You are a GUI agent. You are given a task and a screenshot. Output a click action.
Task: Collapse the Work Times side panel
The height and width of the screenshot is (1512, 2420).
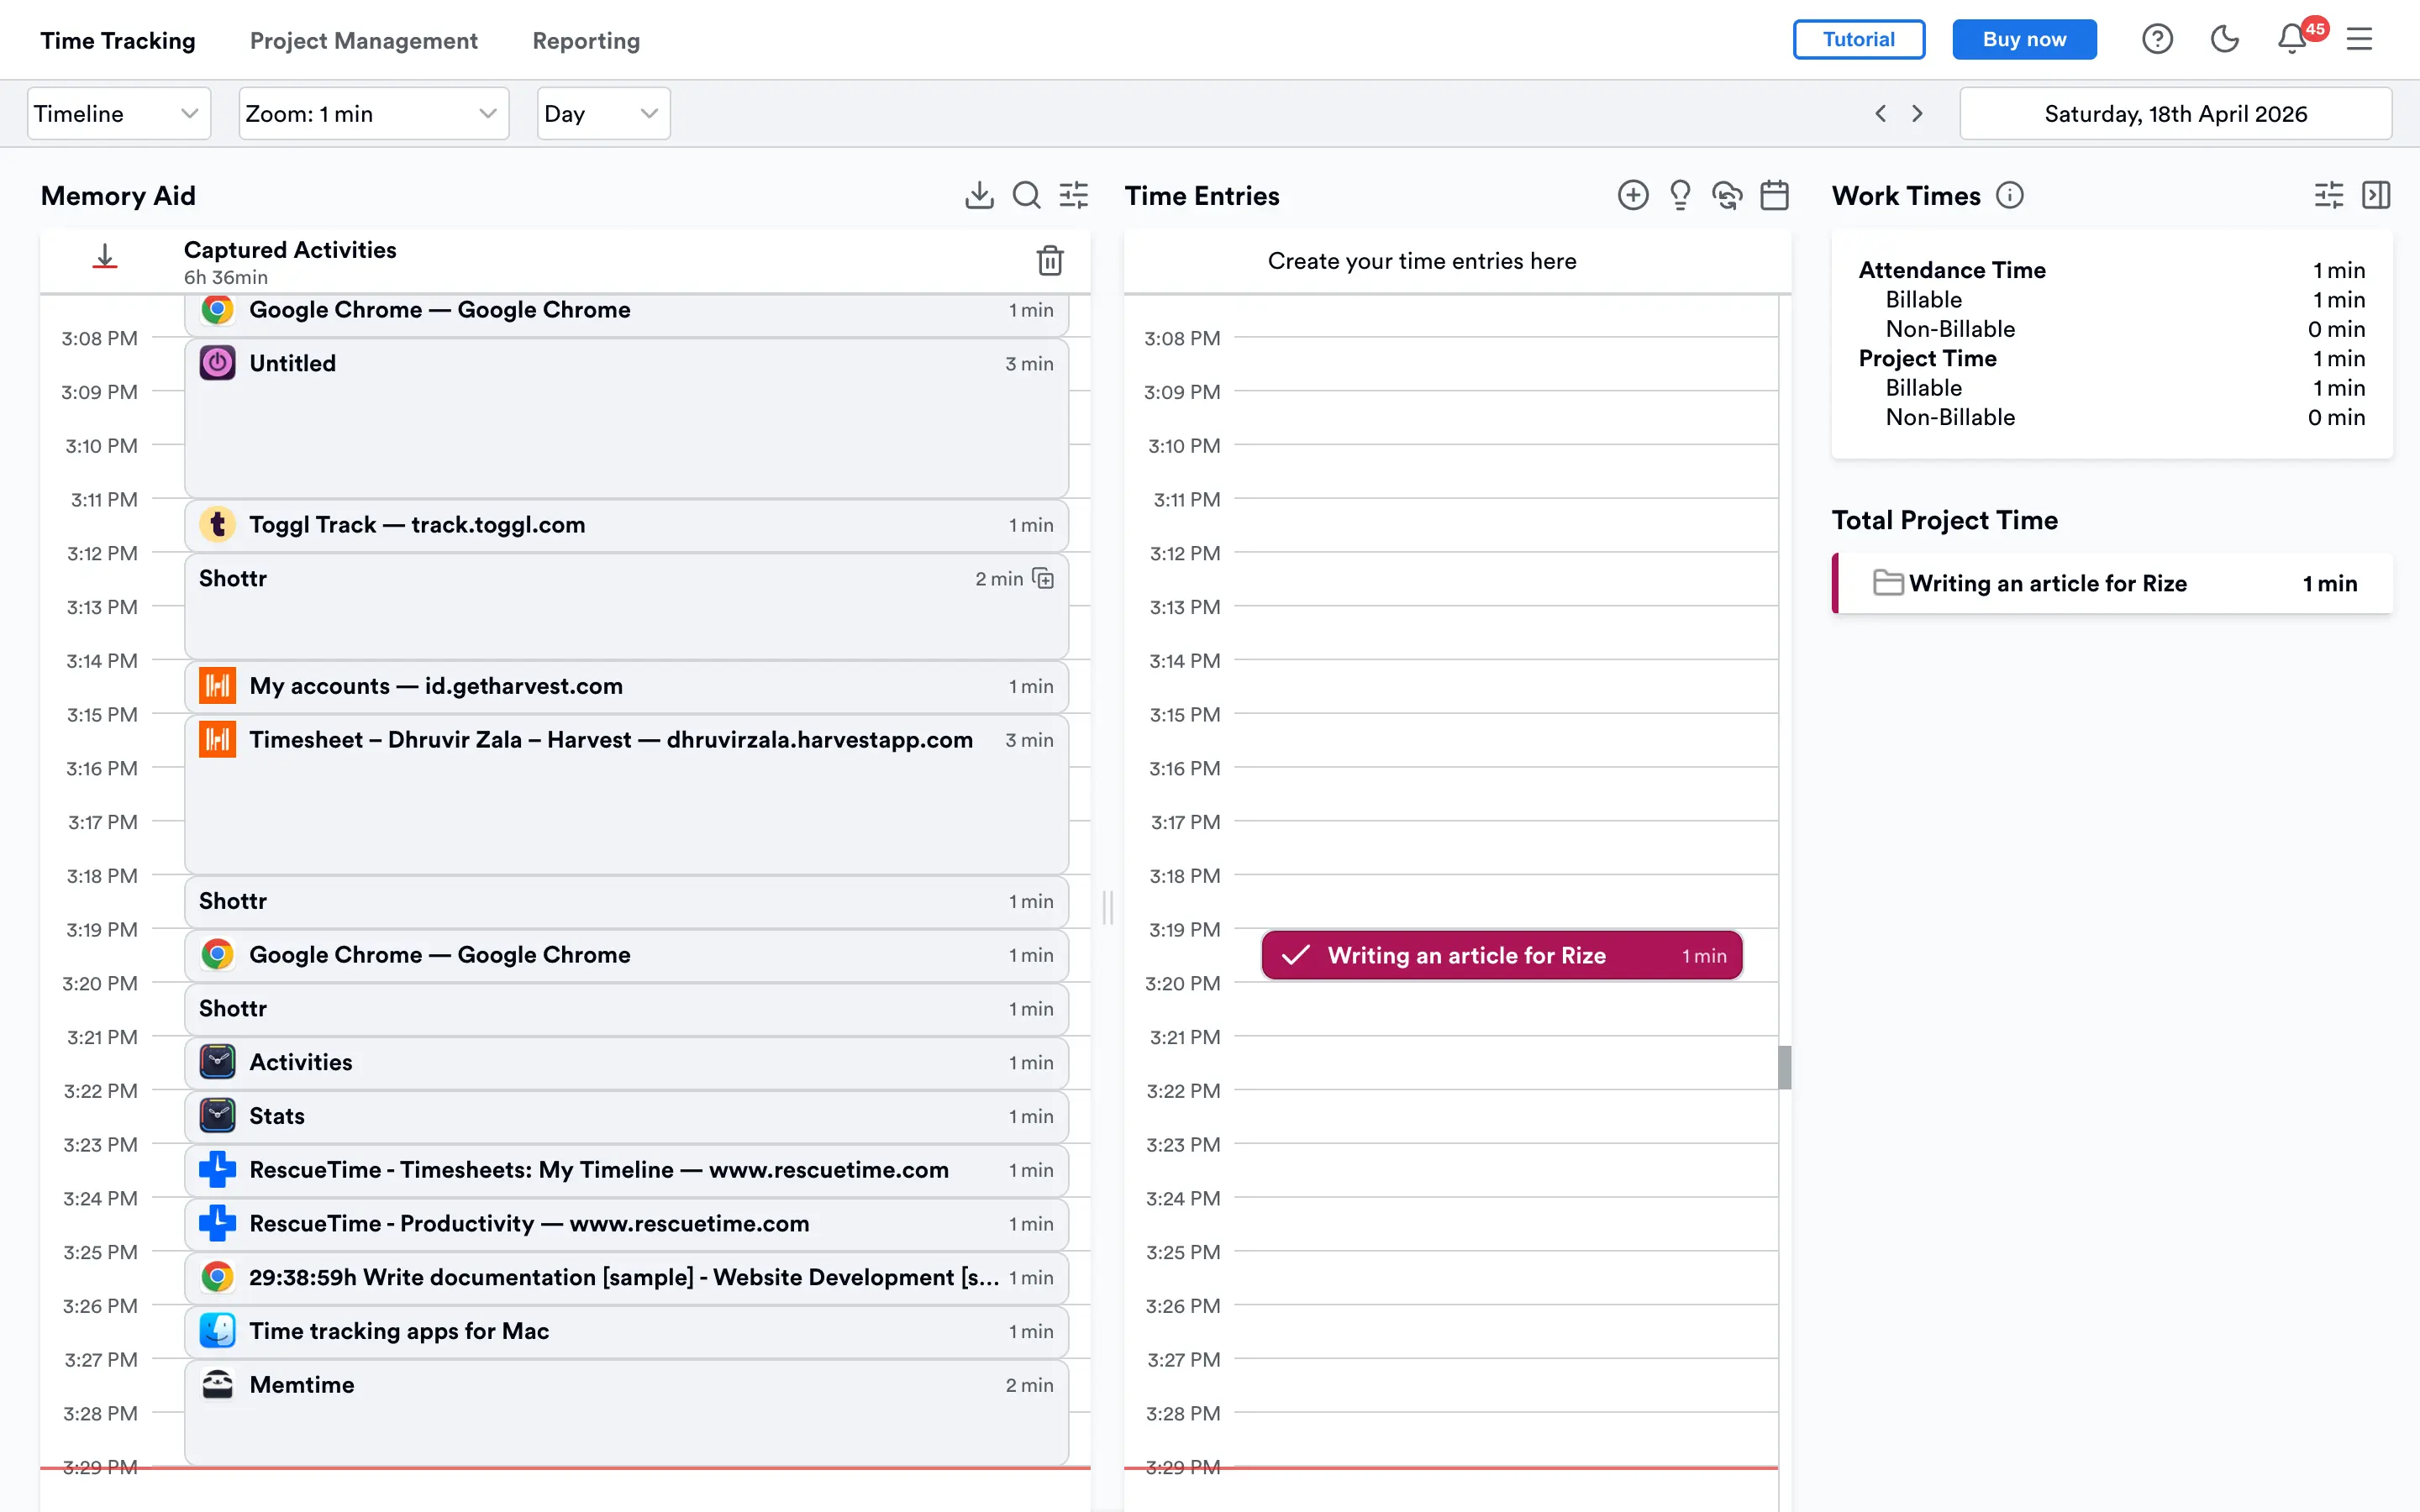[x=2376, y=195]
